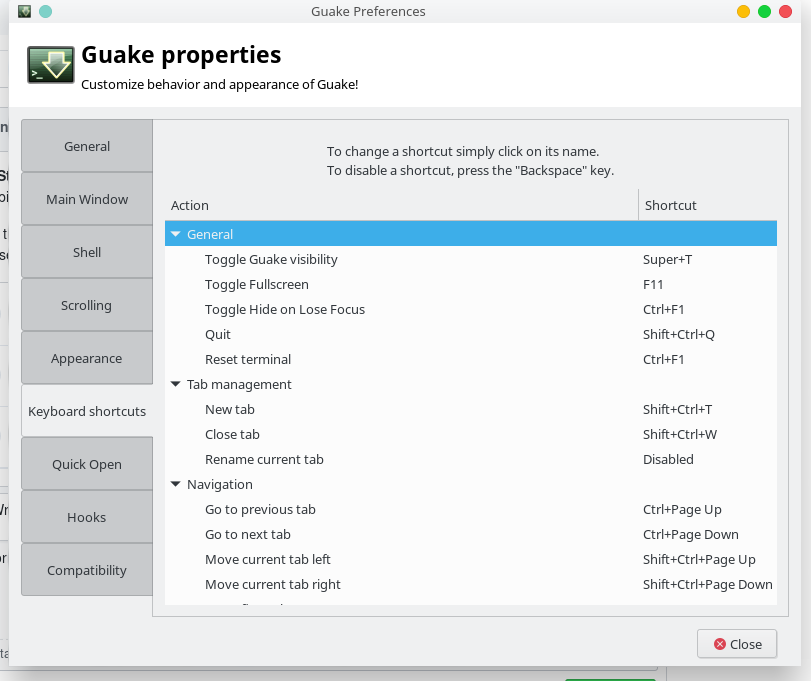Edit the Shift+Ctrl+Q shortcut for Quit
Viewport: 811px width, 681px height.
pos(679,335)
